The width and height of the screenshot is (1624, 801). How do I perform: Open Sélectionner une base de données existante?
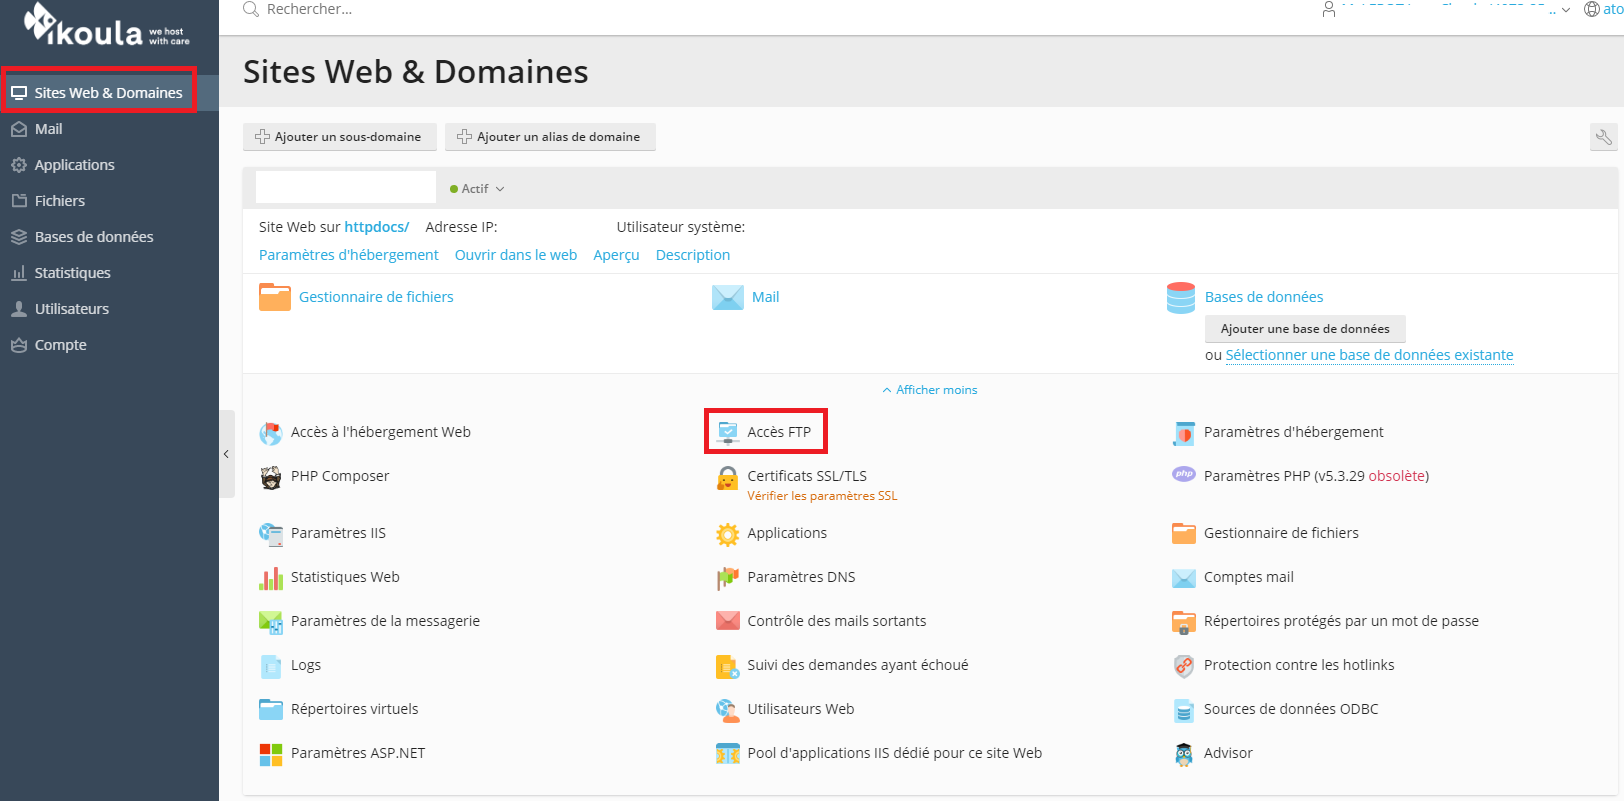1369,355
